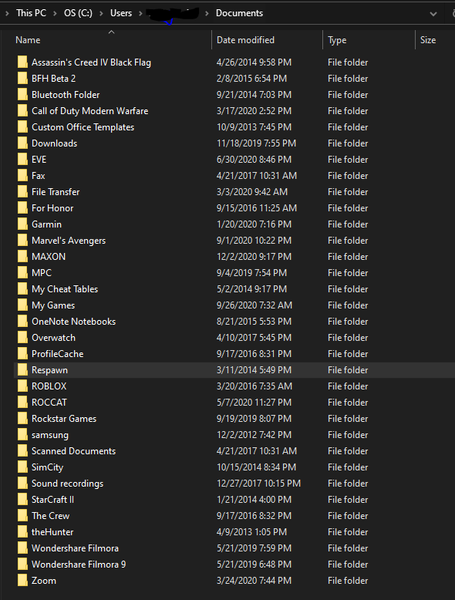Viewport: 455px width, 600px height.
Task: Select the Assassin's Creed IV Black Flag folder icon
Action: (23, 62)
